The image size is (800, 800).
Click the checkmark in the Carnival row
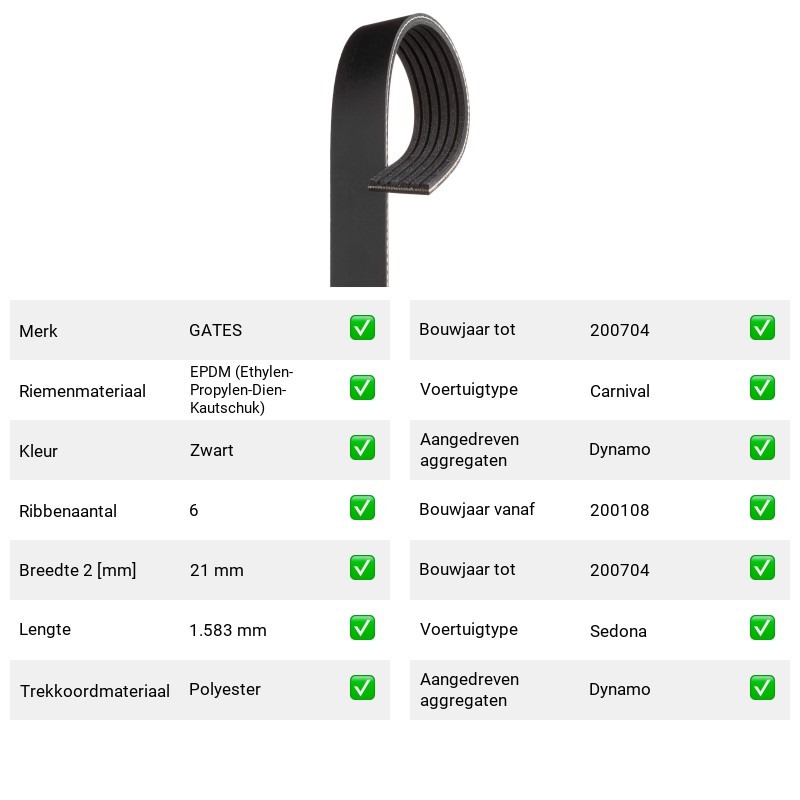tap(762, 388)
